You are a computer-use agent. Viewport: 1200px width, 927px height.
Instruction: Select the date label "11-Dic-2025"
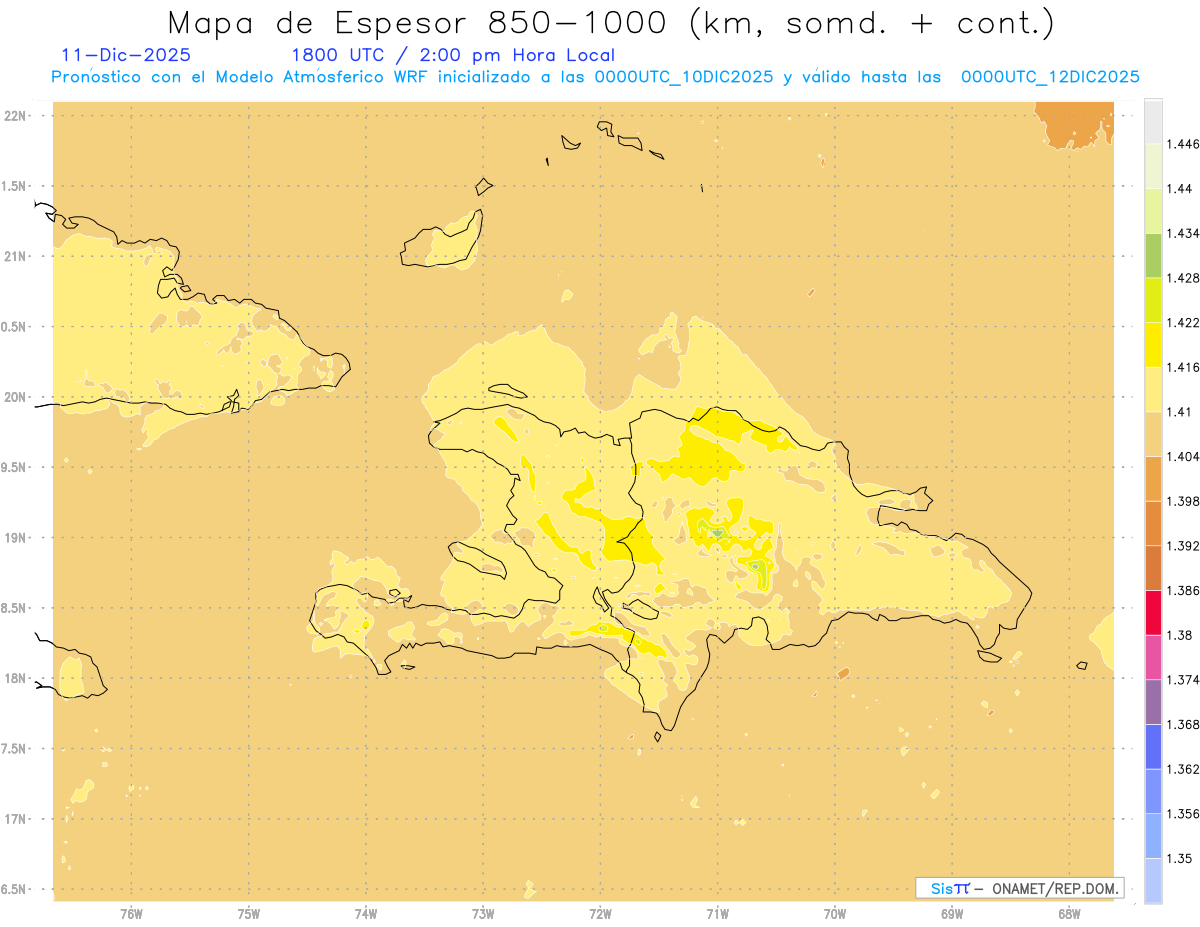tap(126, 55)
